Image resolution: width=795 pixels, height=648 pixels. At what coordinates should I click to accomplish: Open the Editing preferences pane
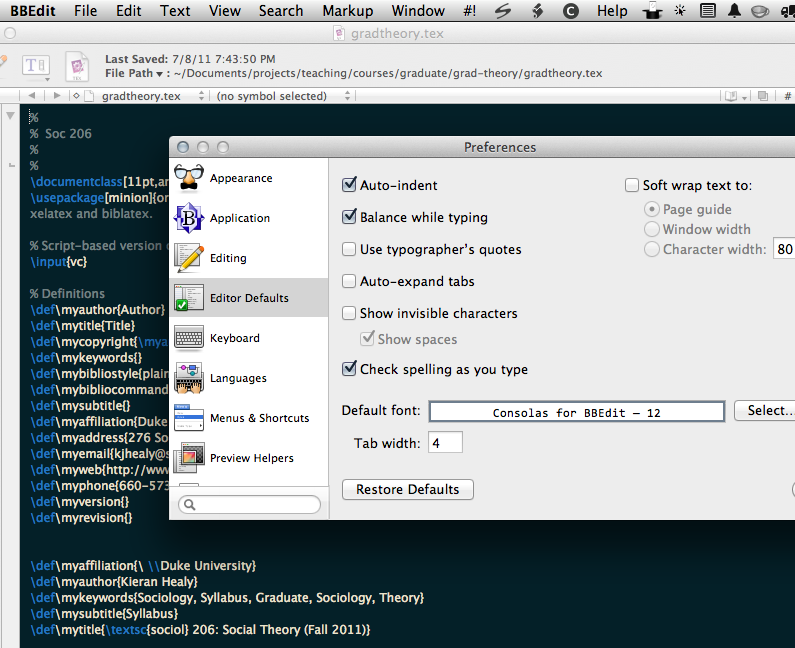pyautogui.click(x=189, y=258)
